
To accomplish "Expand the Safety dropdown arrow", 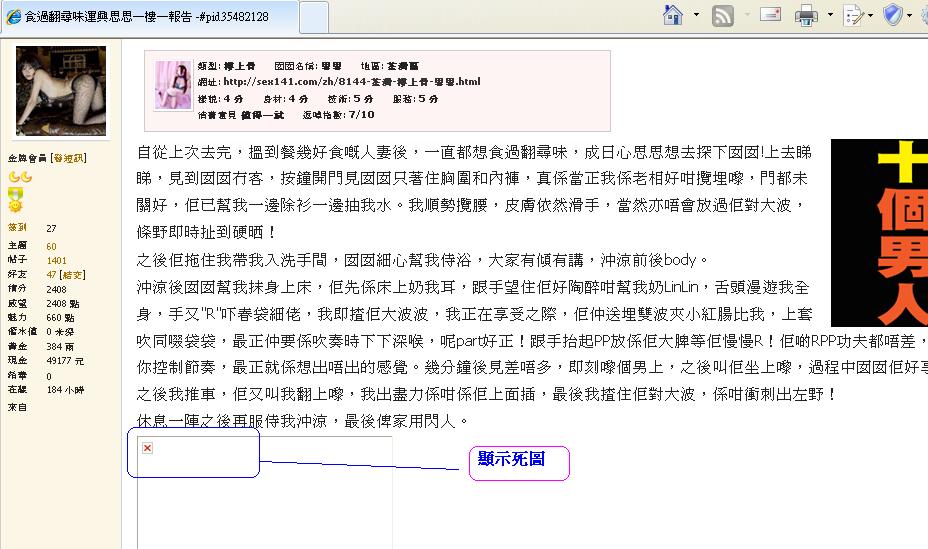I will [x=910, y=15].
